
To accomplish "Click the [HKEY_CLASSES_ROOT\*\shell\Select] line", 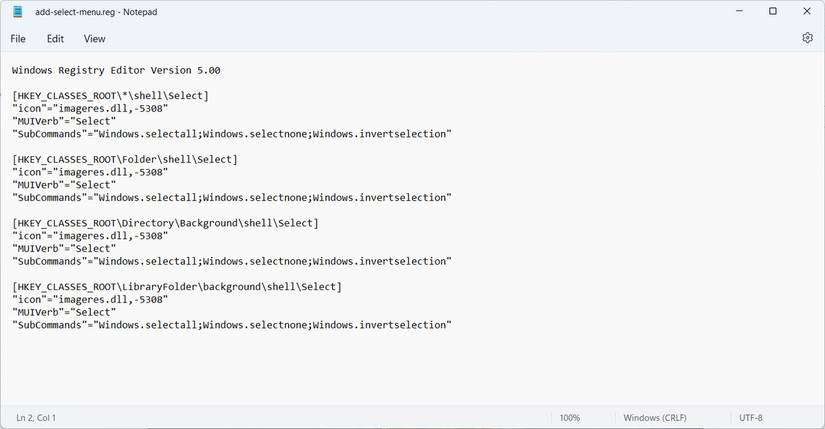I will click(x=110, y=96).
